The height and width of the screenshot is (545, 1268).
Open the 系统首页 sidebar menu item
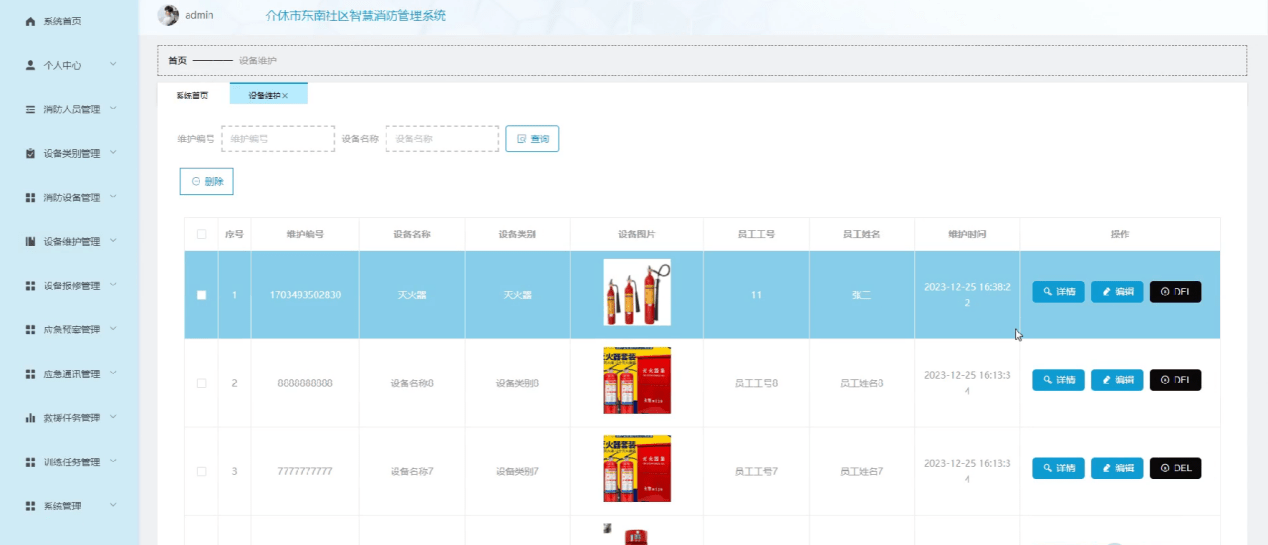[x=69, y=21]
